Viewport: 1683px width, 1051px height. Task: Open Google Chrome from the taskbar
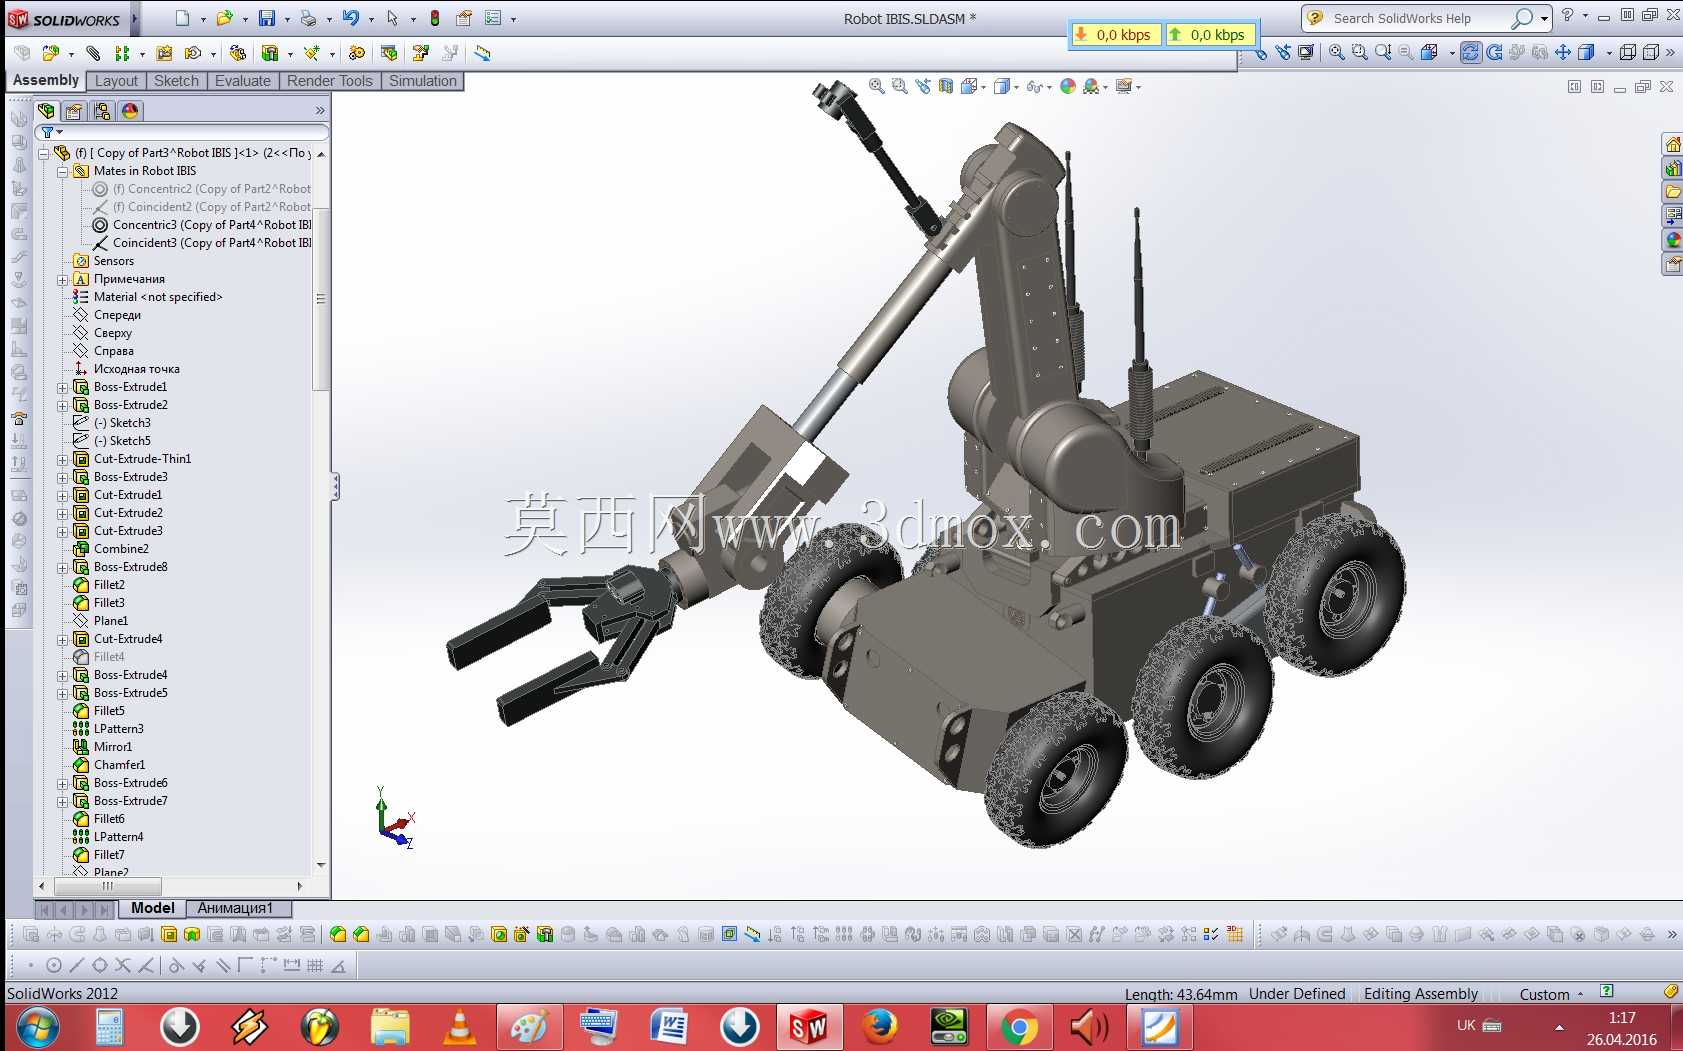1020,1027
